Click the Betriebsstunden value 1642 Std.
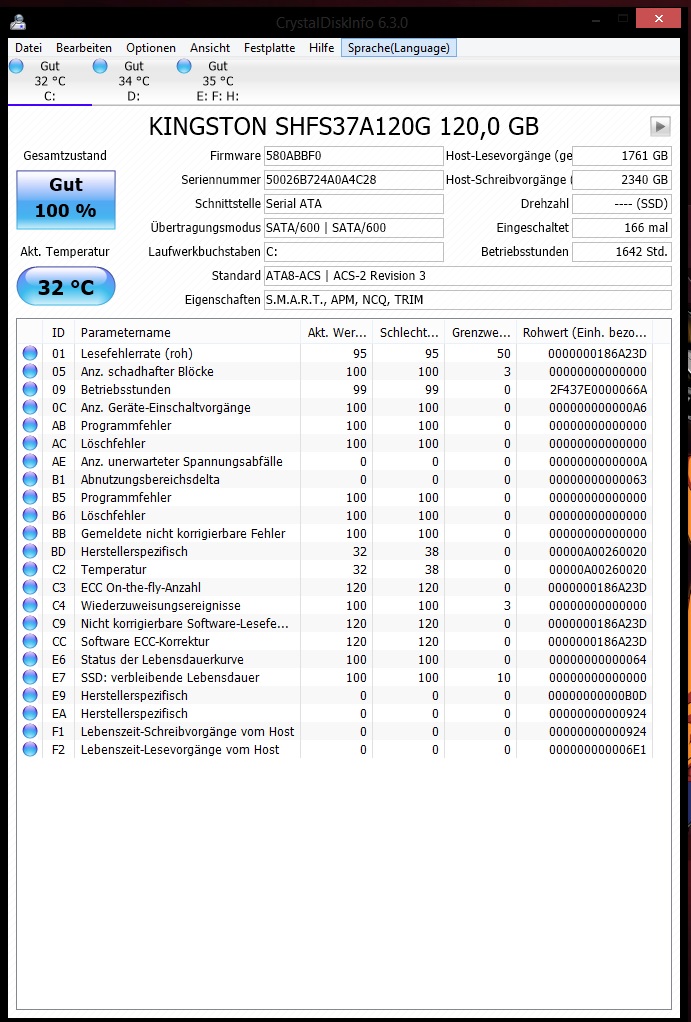 click(x=622, y=252)
